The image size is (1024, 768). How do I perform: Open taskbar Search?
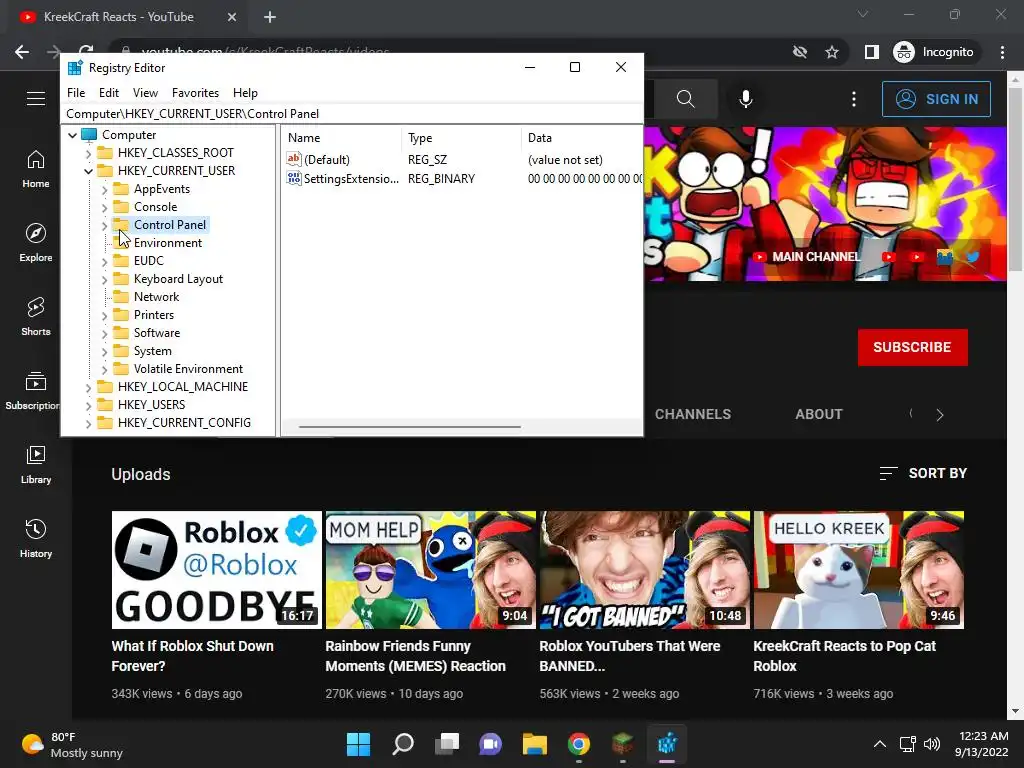[403, 744]
